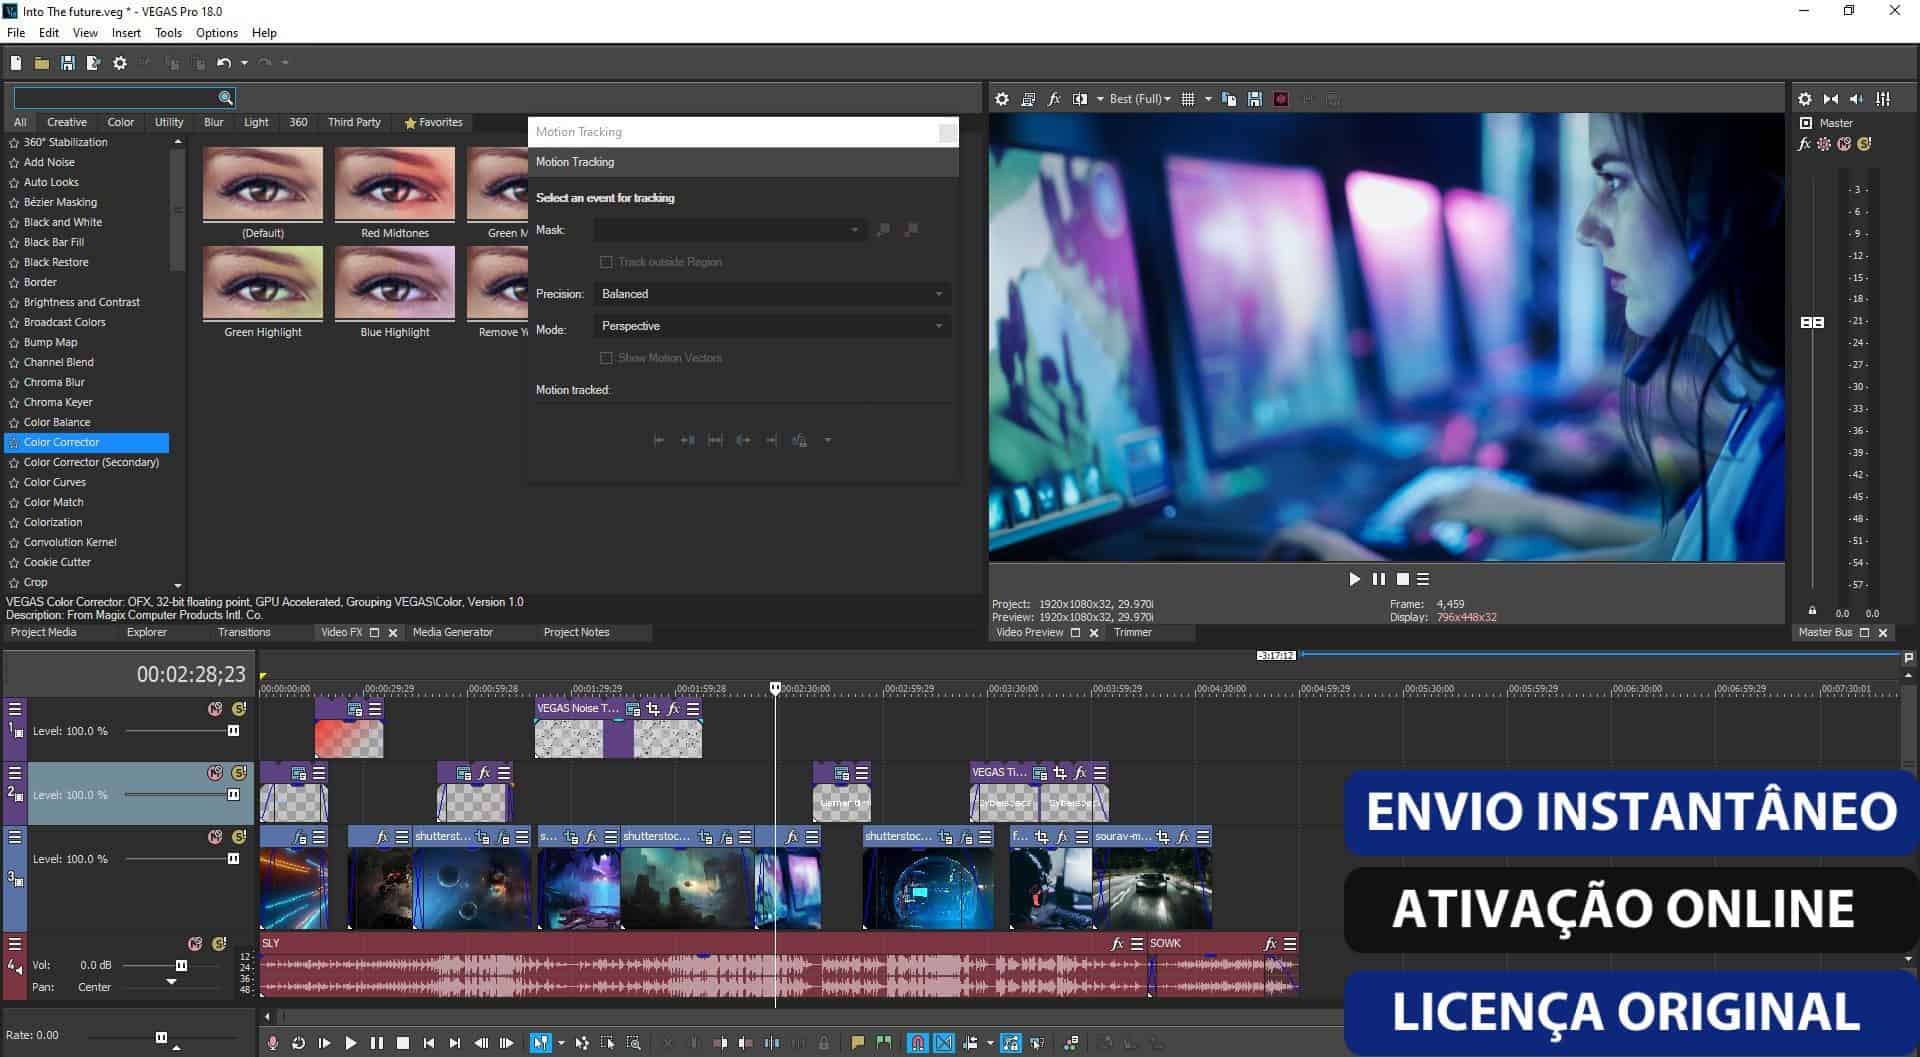Screen dimensions: 1920x1057
Task: Enable Show Motion Vectors checkbox
Action: (606, 358)
